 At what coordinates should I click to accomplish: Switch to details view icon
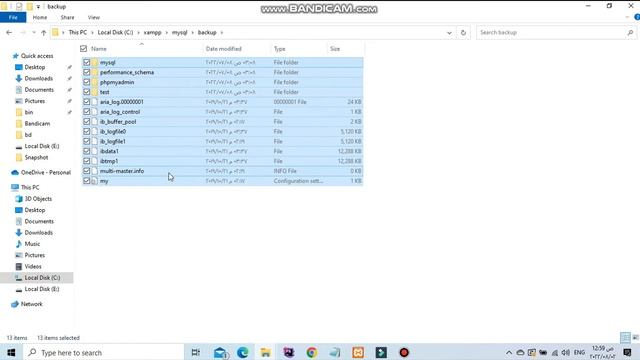pyautogui.click(x=625, y=338)
